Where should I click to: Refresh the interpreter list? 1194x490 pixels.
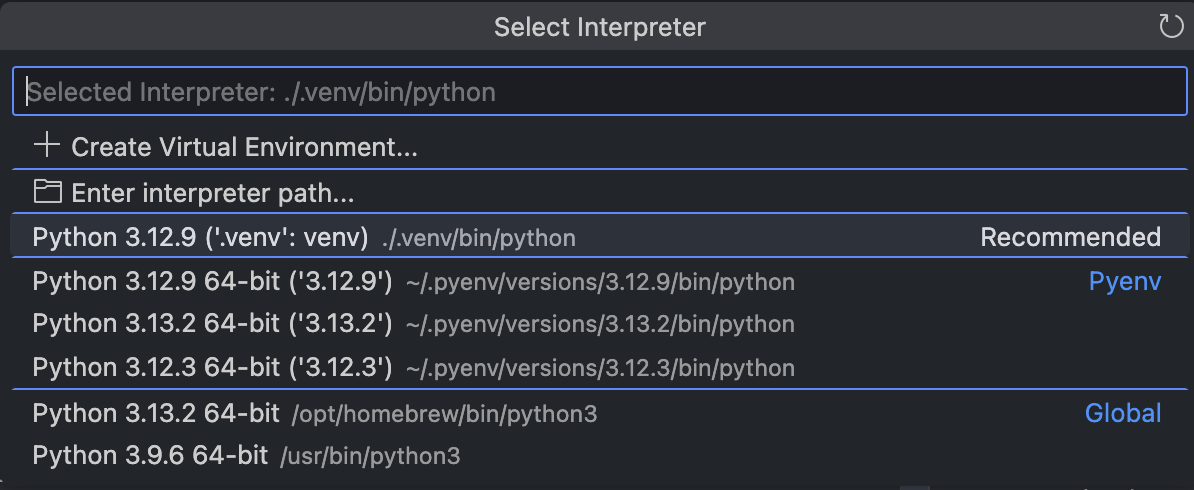pos(1170,27)
